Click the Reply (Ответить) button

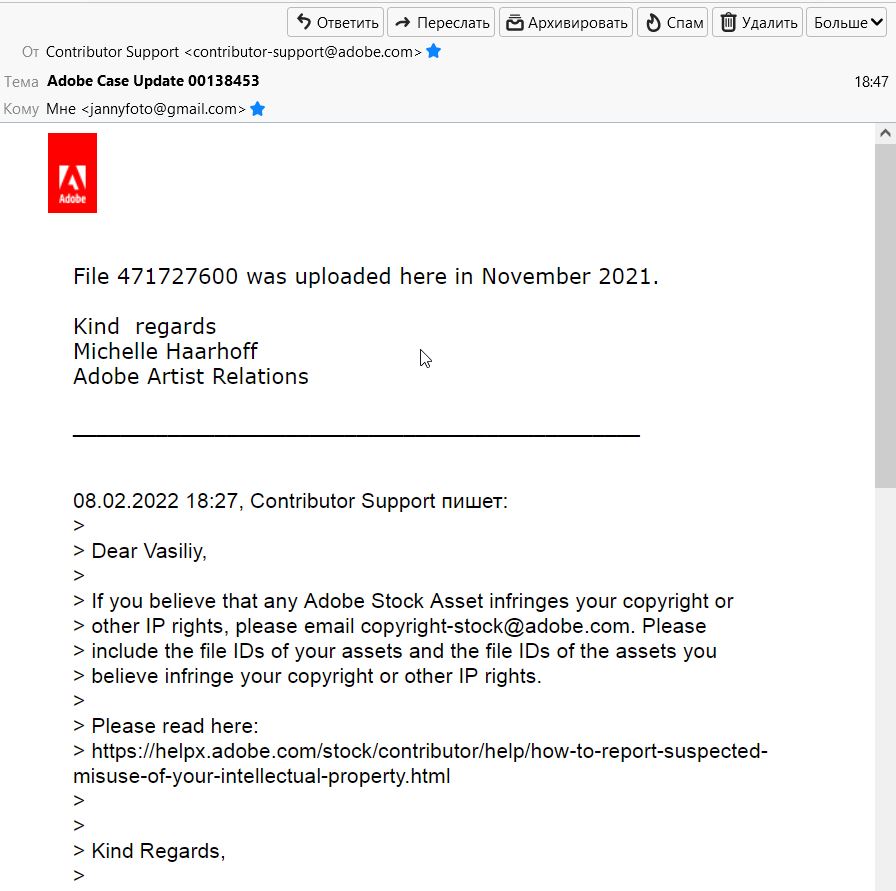tap(336, 22)
